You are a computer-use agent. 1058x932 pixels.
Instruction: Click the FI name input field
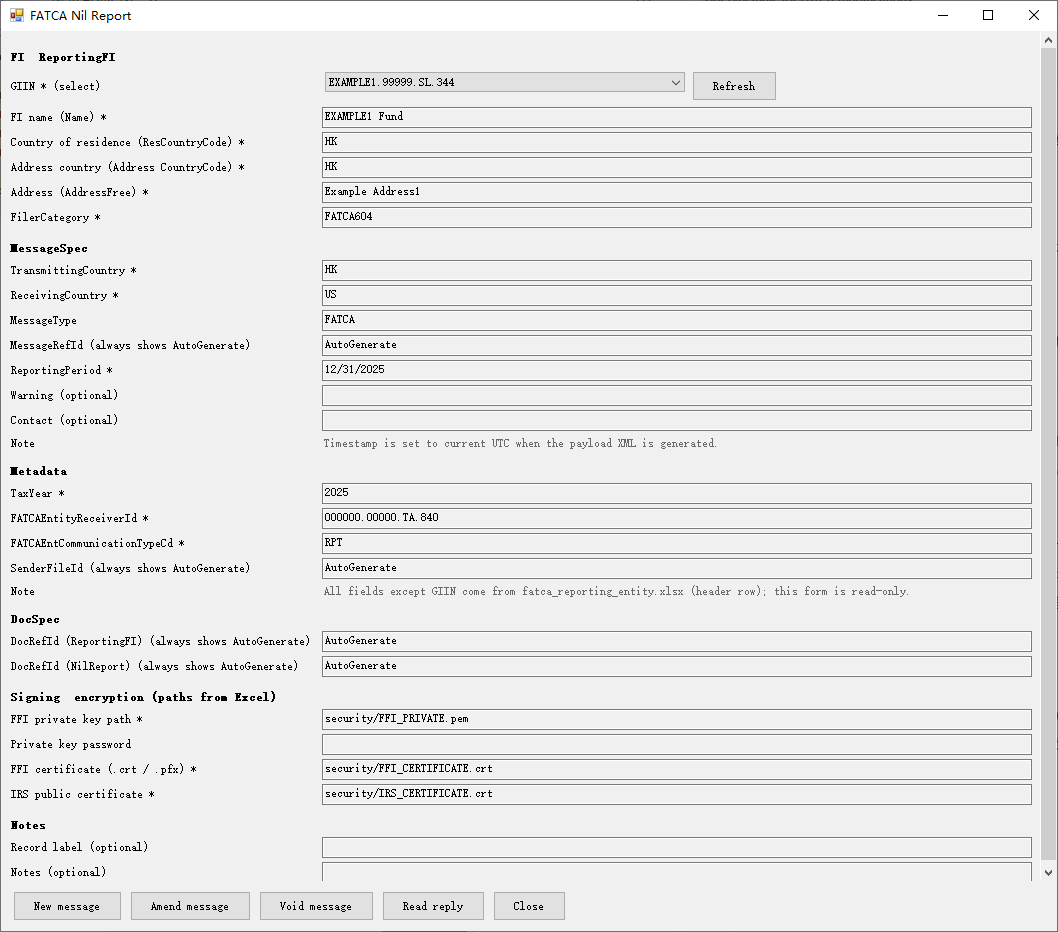(676, 117)
